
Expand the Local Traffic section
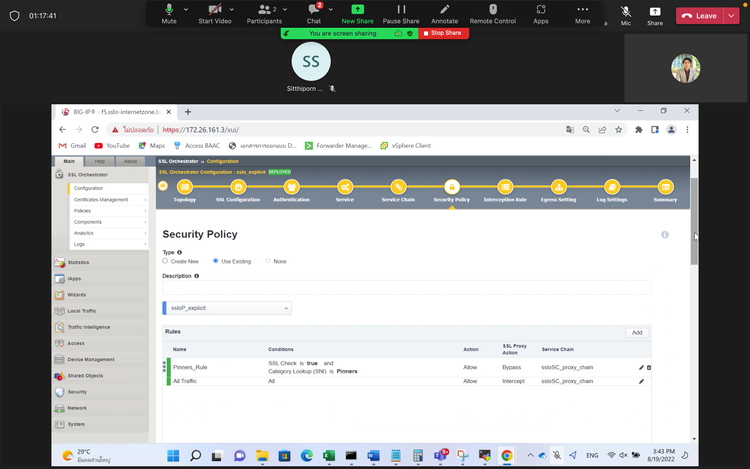[82, 311]
